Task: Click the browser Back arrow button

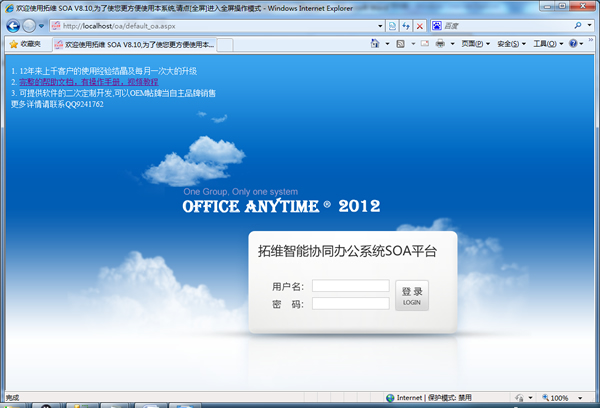Action: (14, 25)
